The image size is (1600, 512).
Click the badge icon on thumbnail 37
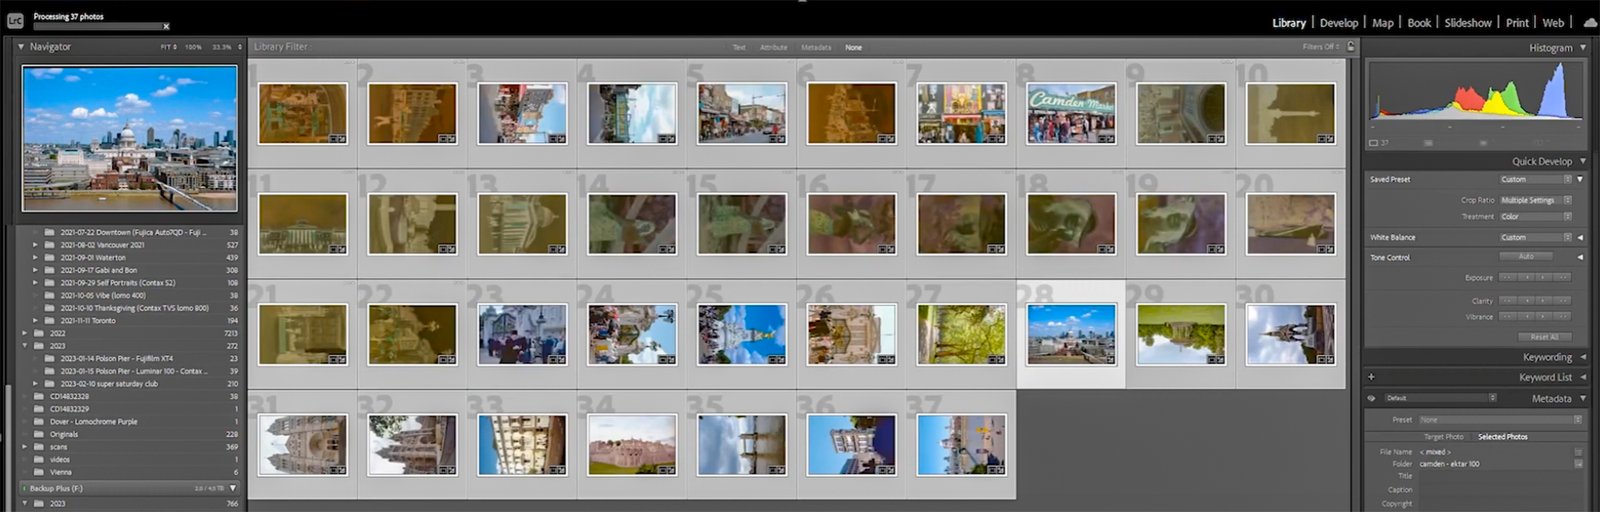coord(996,469)
